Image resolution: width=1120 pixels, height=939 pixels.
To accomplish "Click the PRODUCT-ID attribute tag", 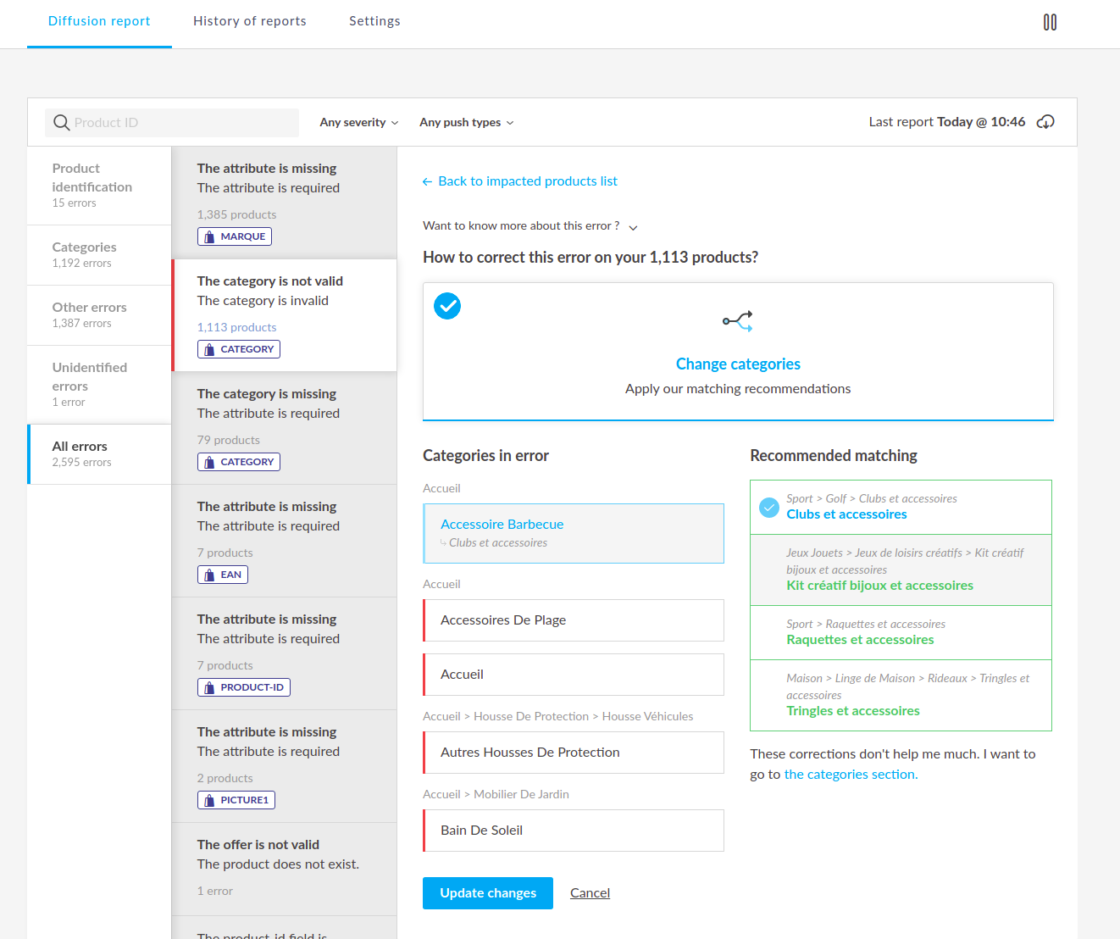I will (x=244, y=688).
